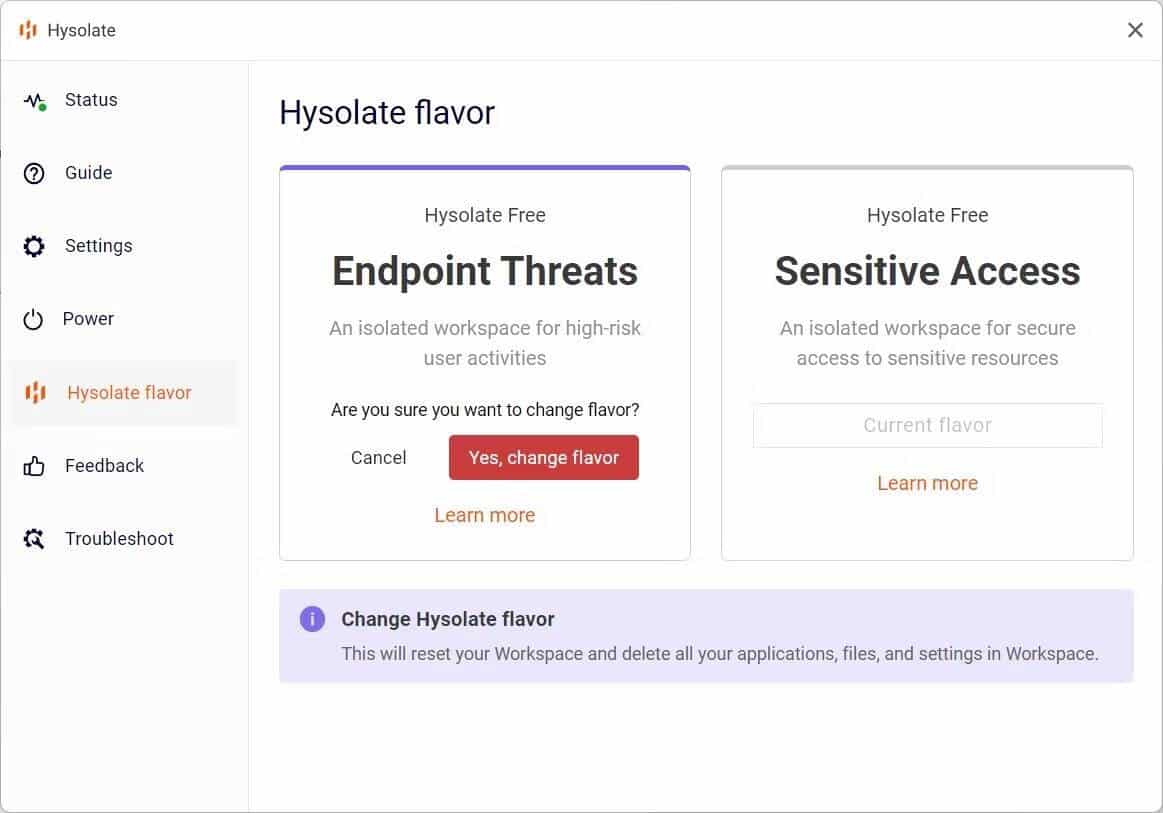Select the Status activity icon in sidebar

tap(33, 99)
